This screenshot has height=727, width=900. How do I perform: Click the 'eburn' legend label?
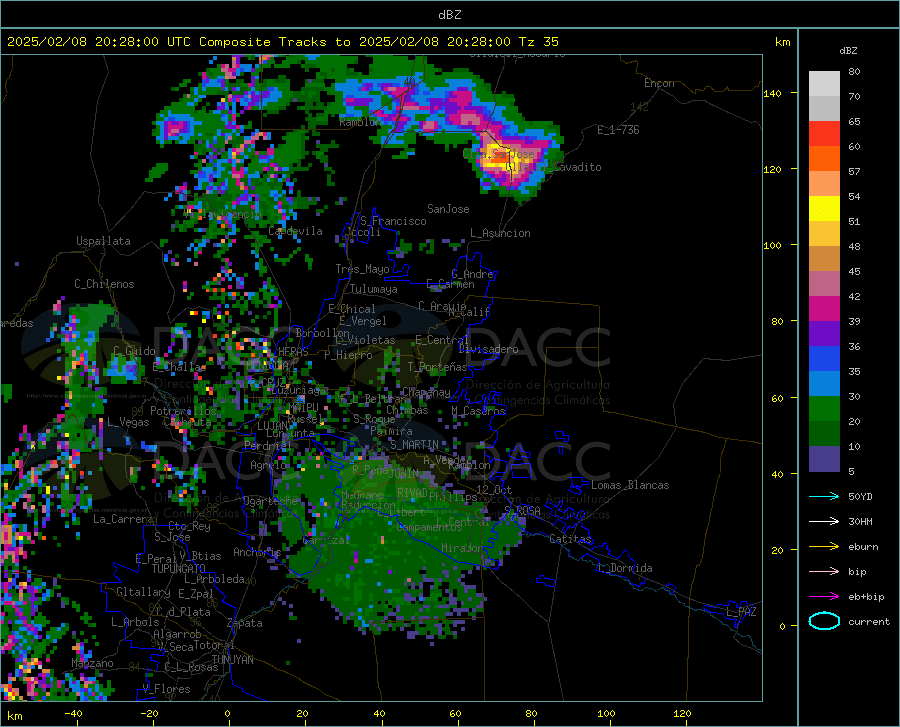click(x=863, y=547)
